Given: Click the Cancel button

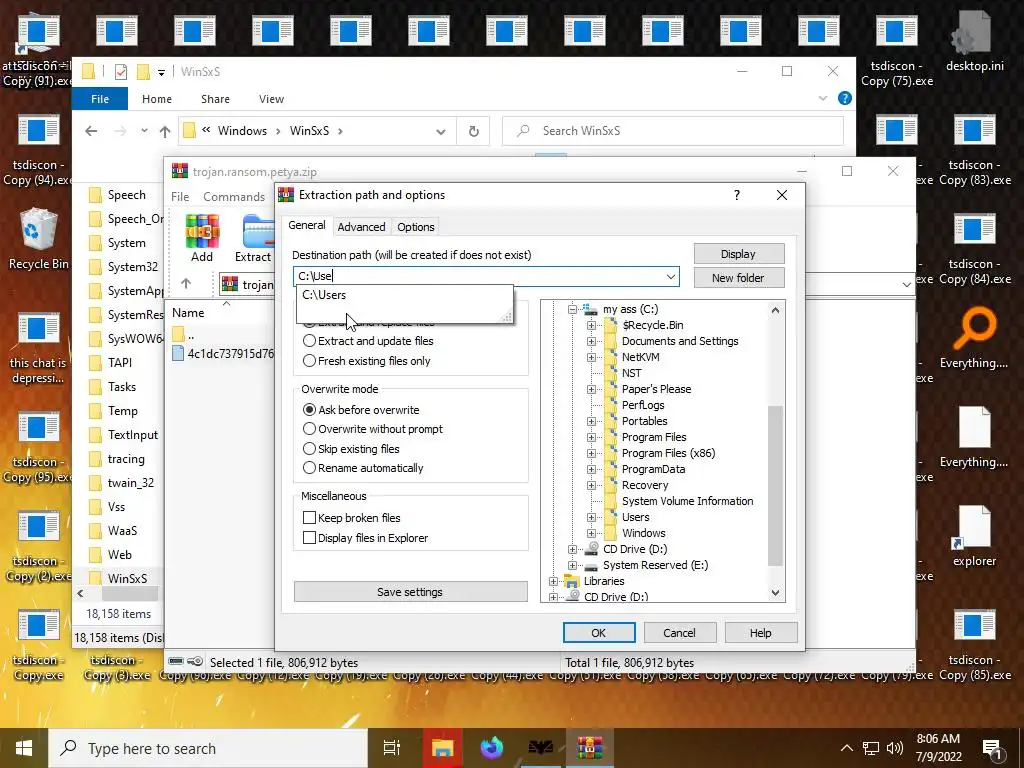Looking at the screenshot, I should 679,633.
